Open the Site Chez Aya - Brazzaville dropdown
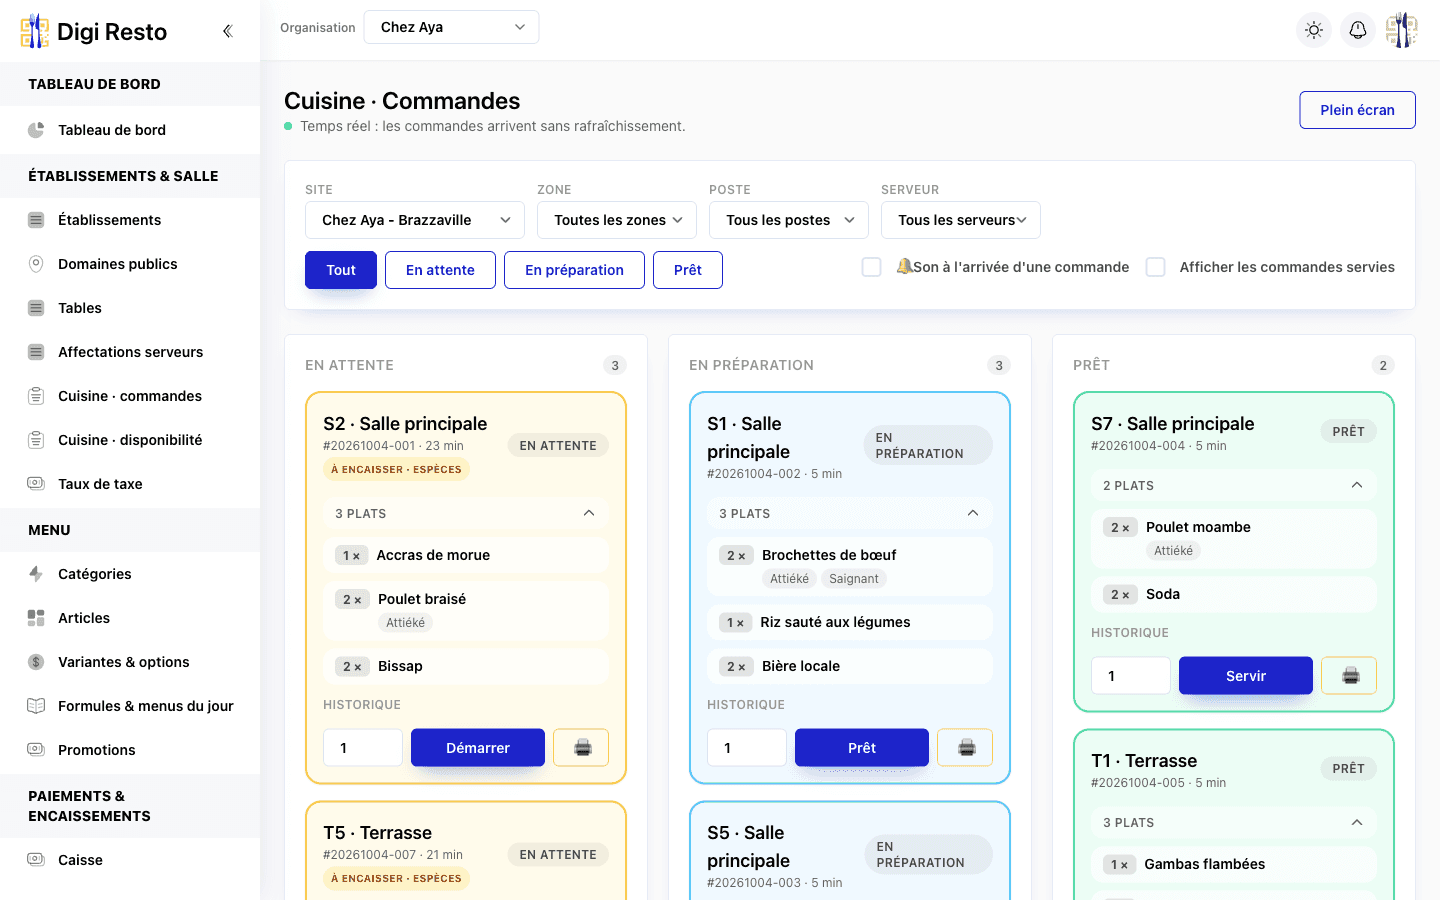1440x900 pixels. (x=415, y=220)
